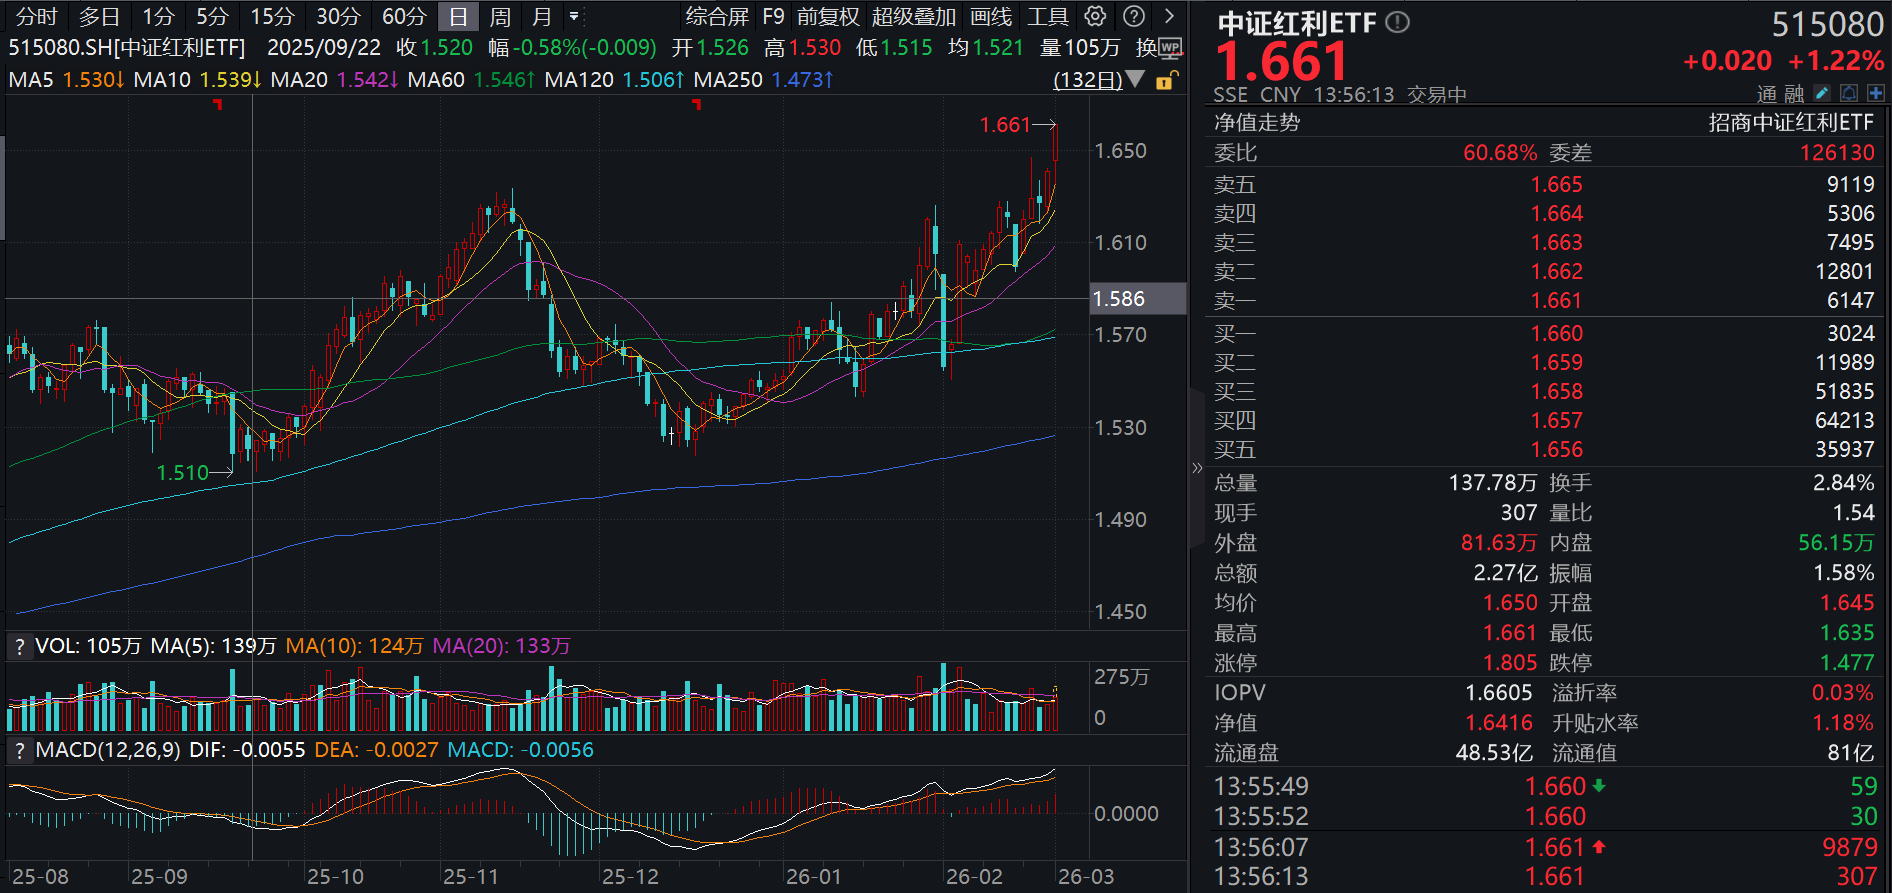Image resolution: width=1892 pixels, height=893 pixels.
Task: Toggle 前复权 price adjustment
Action: click(827, 17)
